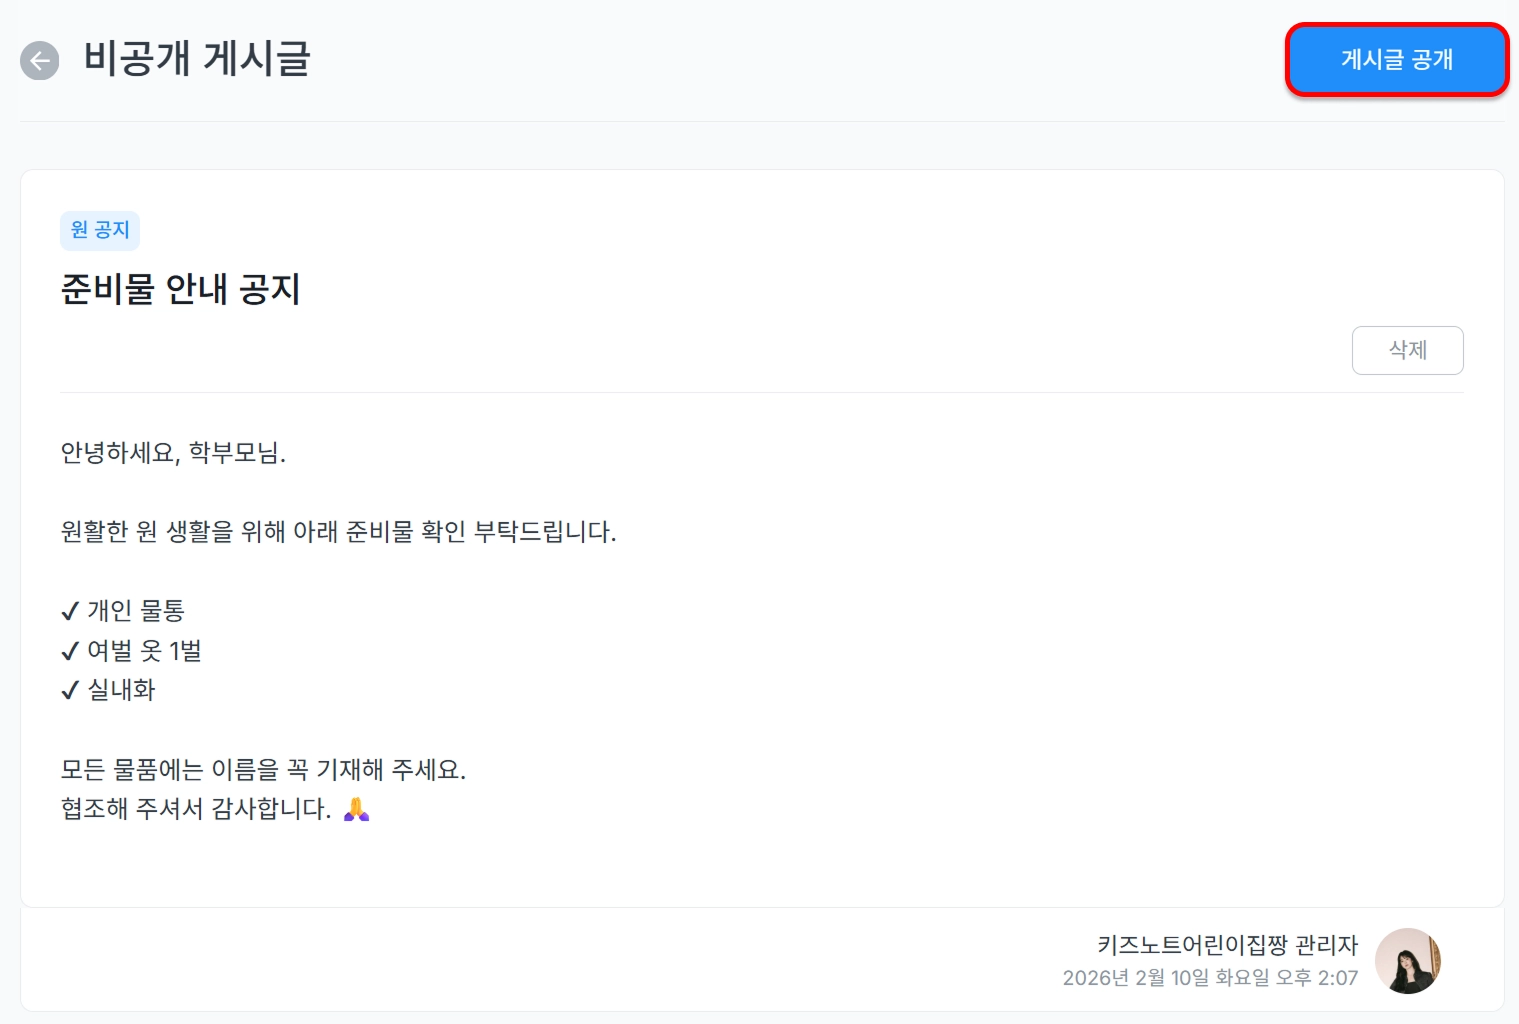The height and width of the screenshot is (1024, 1519).
Task: Click the checkmark beside 개인 물통
Action: point(70,611)
